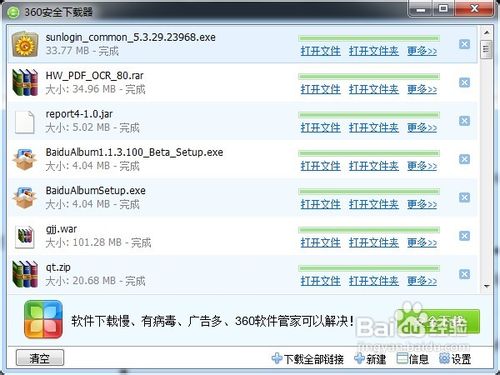Select the BaiduAlbumSetup.exe file name
Image resolution: width=500 pixels, height=375 pixels.
pos(96,191)
